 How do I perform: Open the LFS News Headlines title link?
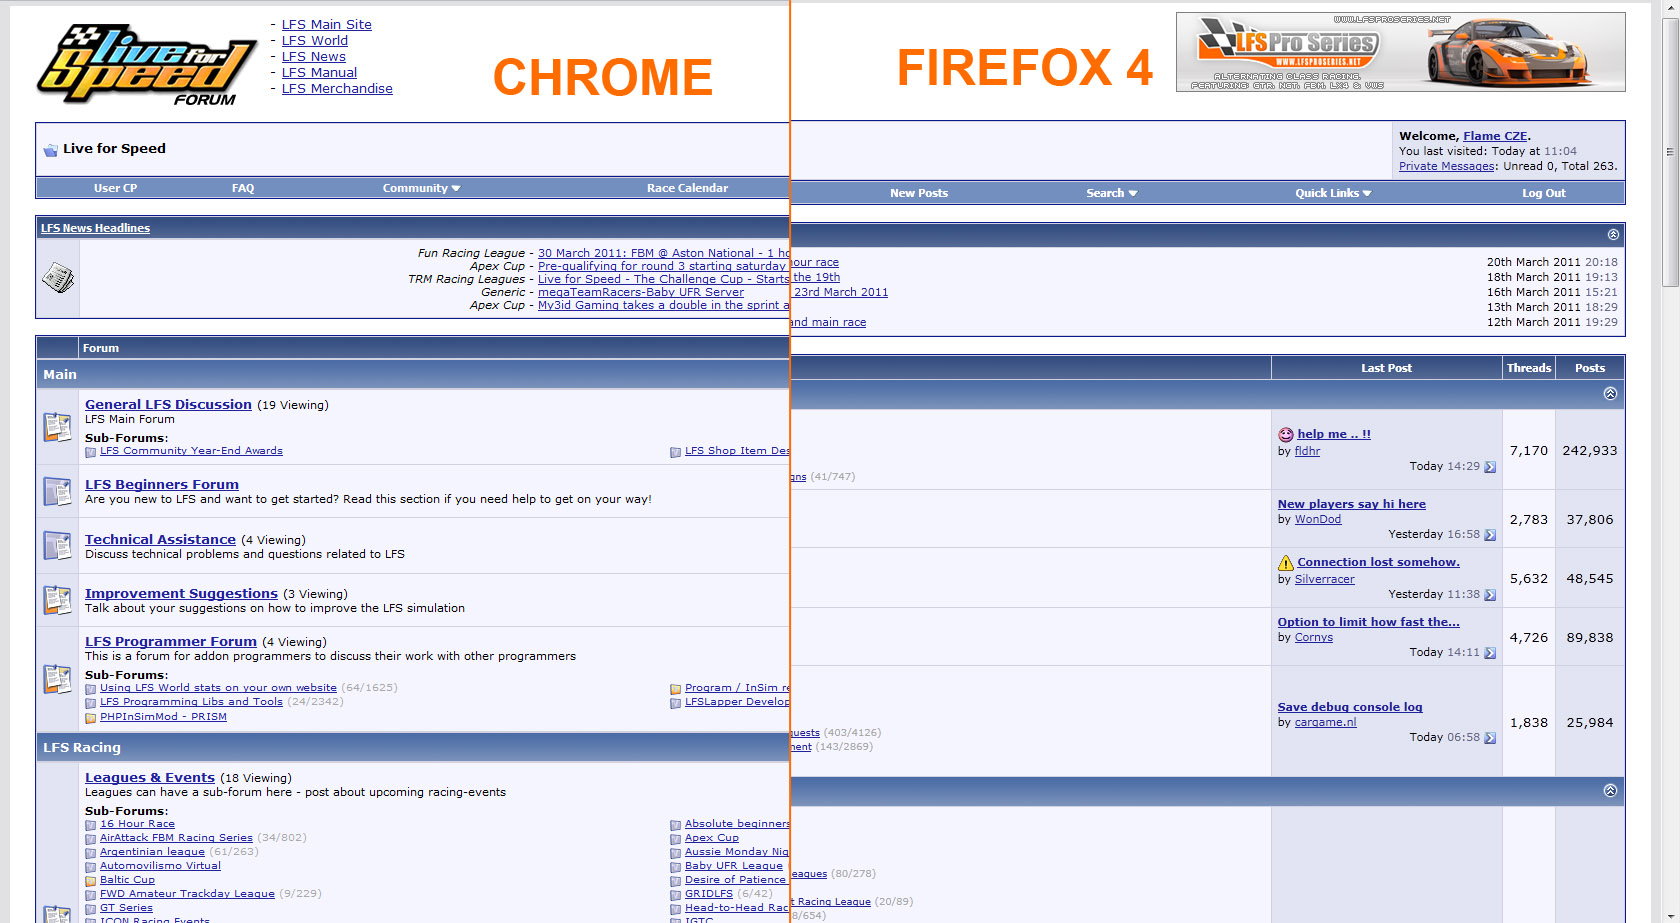(x=95, y=228)
